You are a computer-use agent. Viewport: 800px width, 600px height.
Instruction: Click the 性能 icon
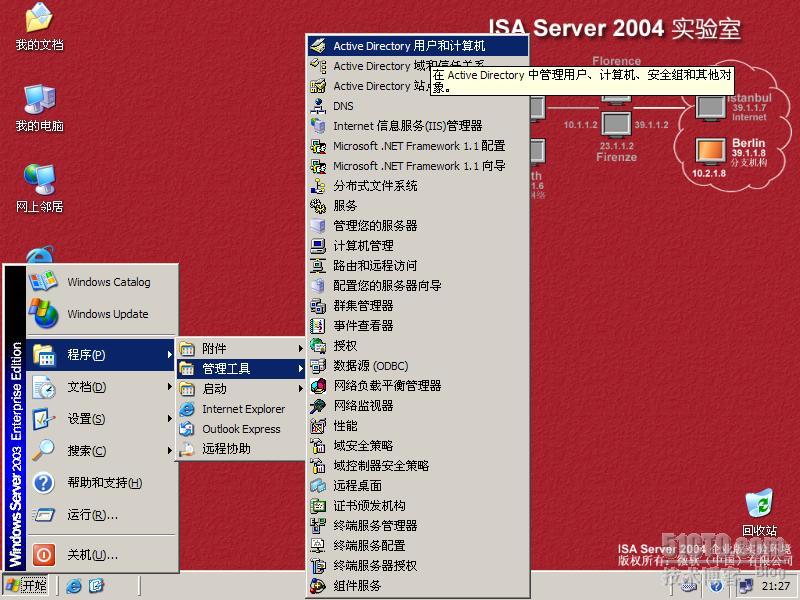pyautogui.click(x=318, y=426)
